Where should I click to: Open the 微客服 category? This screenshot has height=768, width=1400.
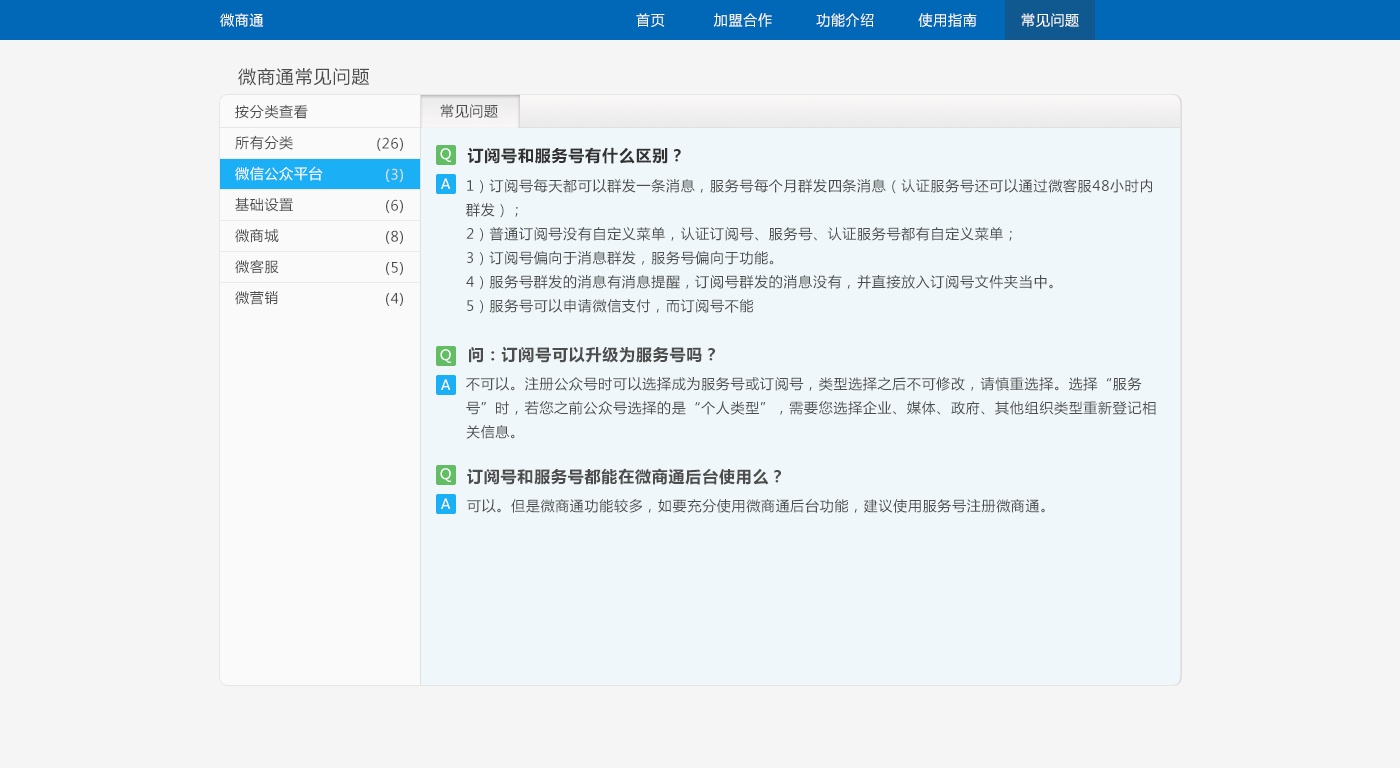[320, 267]
